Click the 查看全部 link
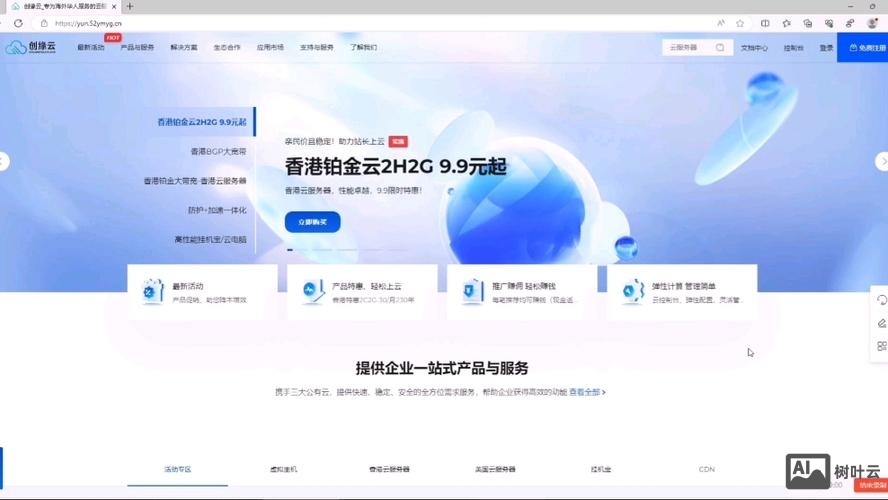Image resolution: width=888 pixels, height=500 pixels. [587, 392]
